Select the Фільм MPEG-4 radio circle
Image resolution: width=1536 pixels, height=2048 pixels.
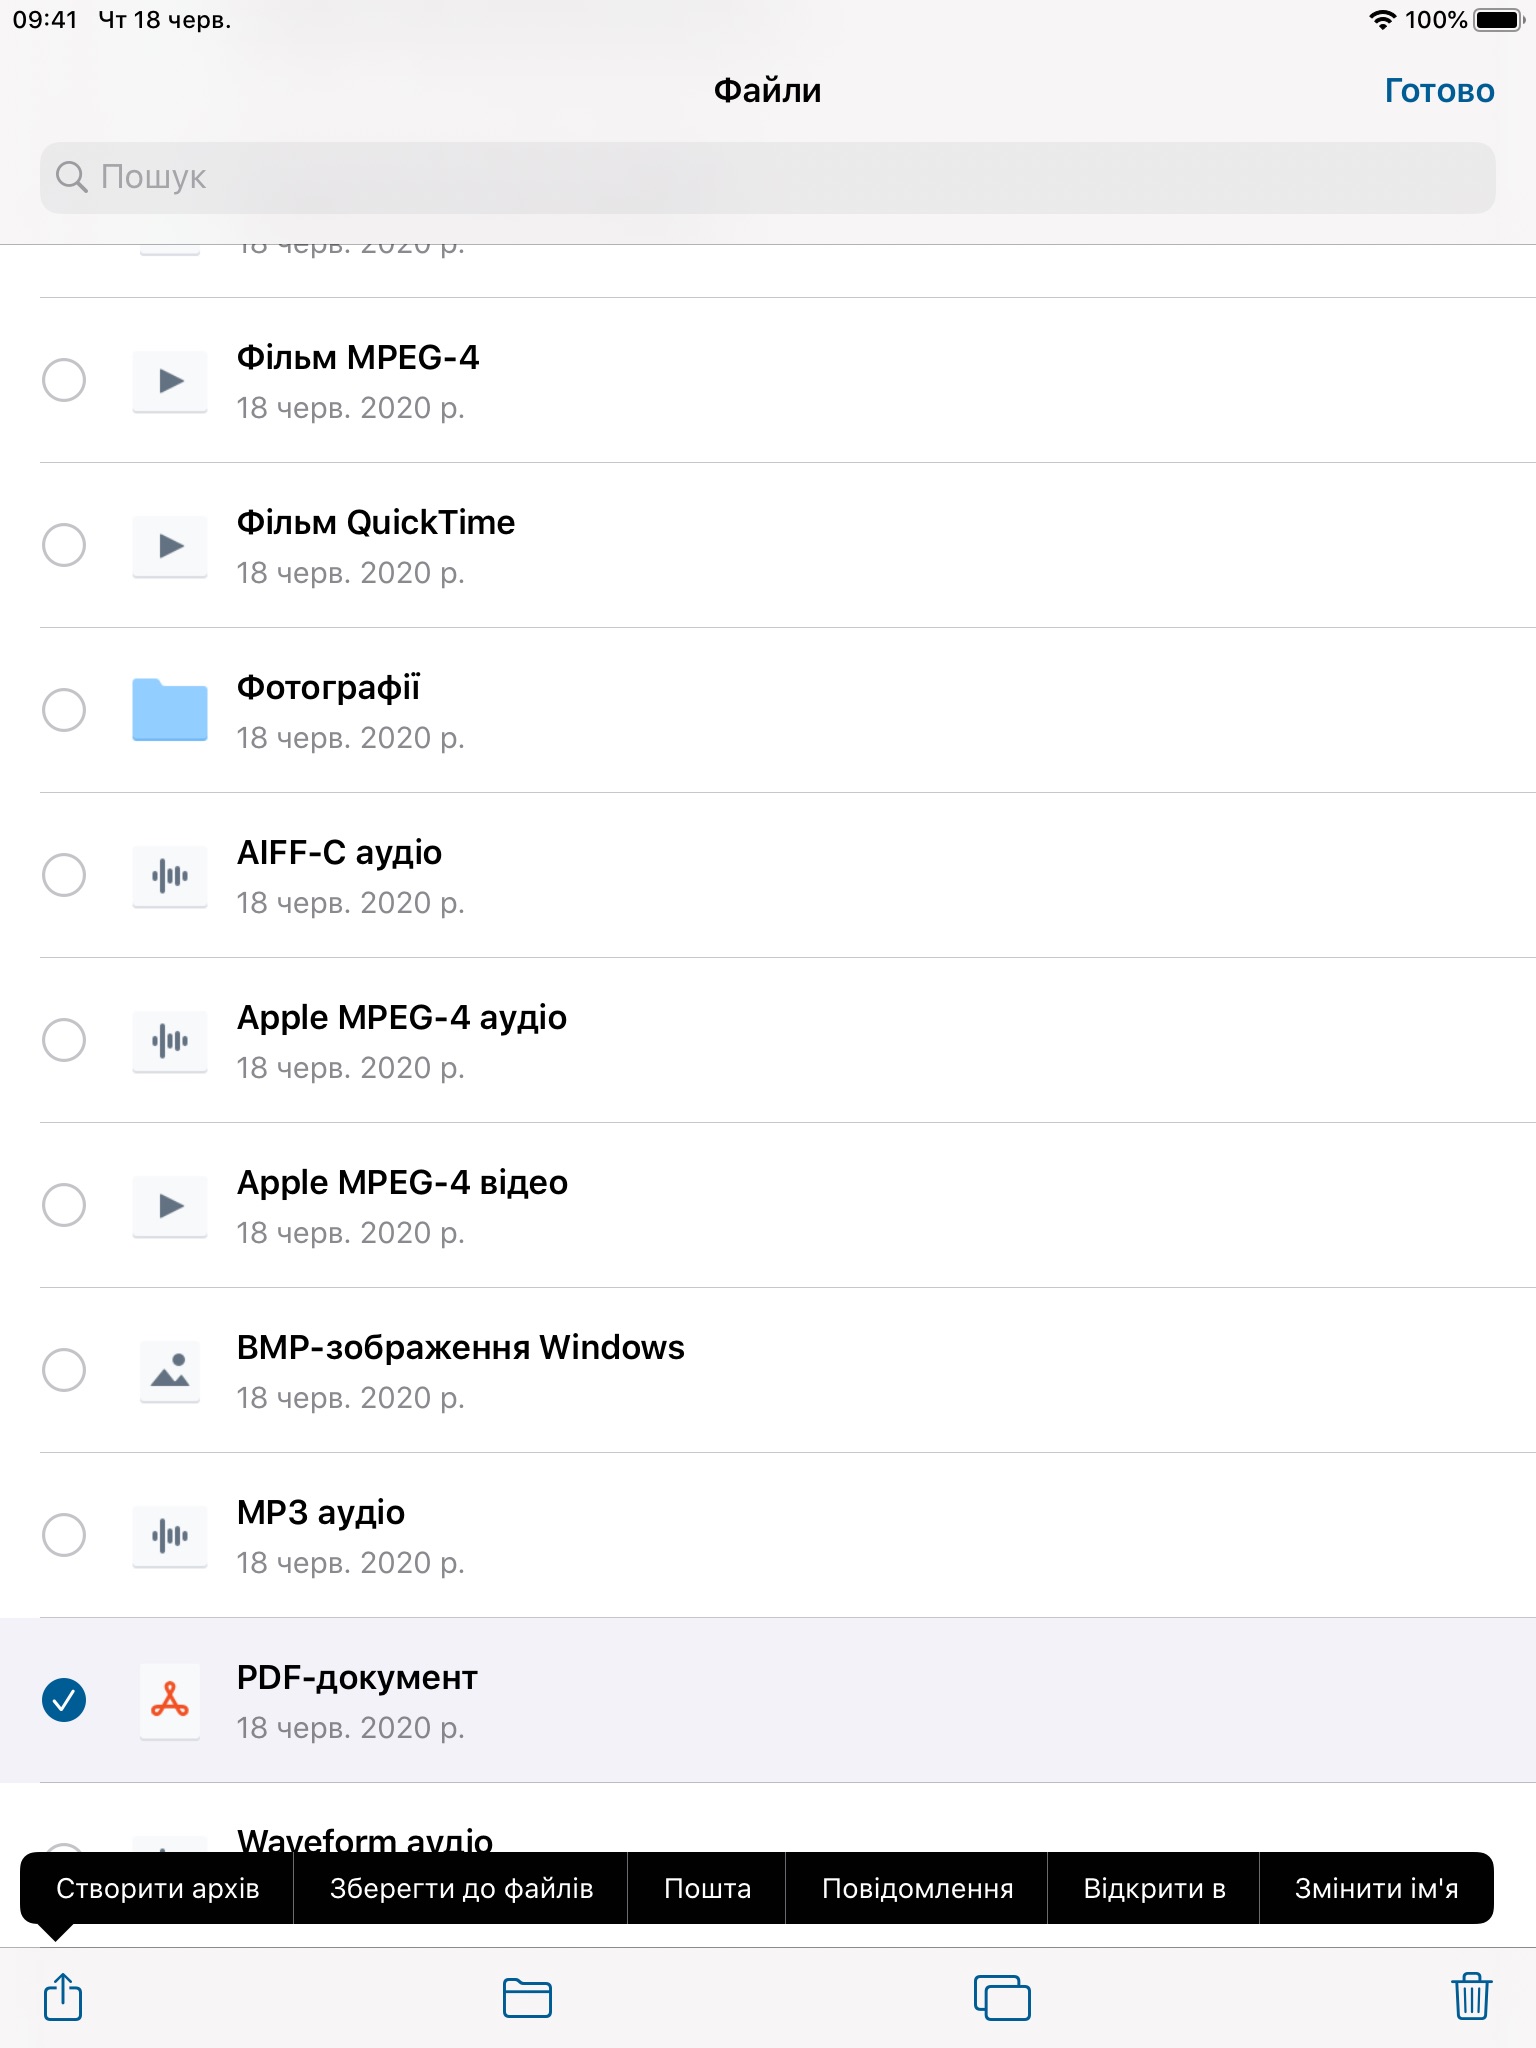coord(64,380)
